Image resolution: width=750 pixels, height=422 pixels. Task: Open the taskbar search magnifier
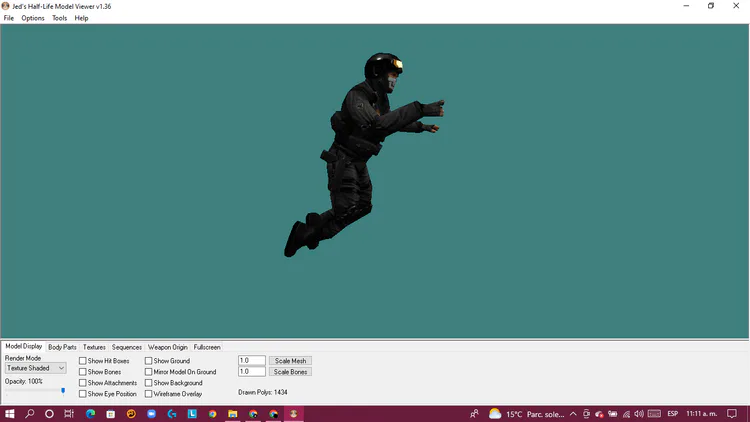point(30,414)
